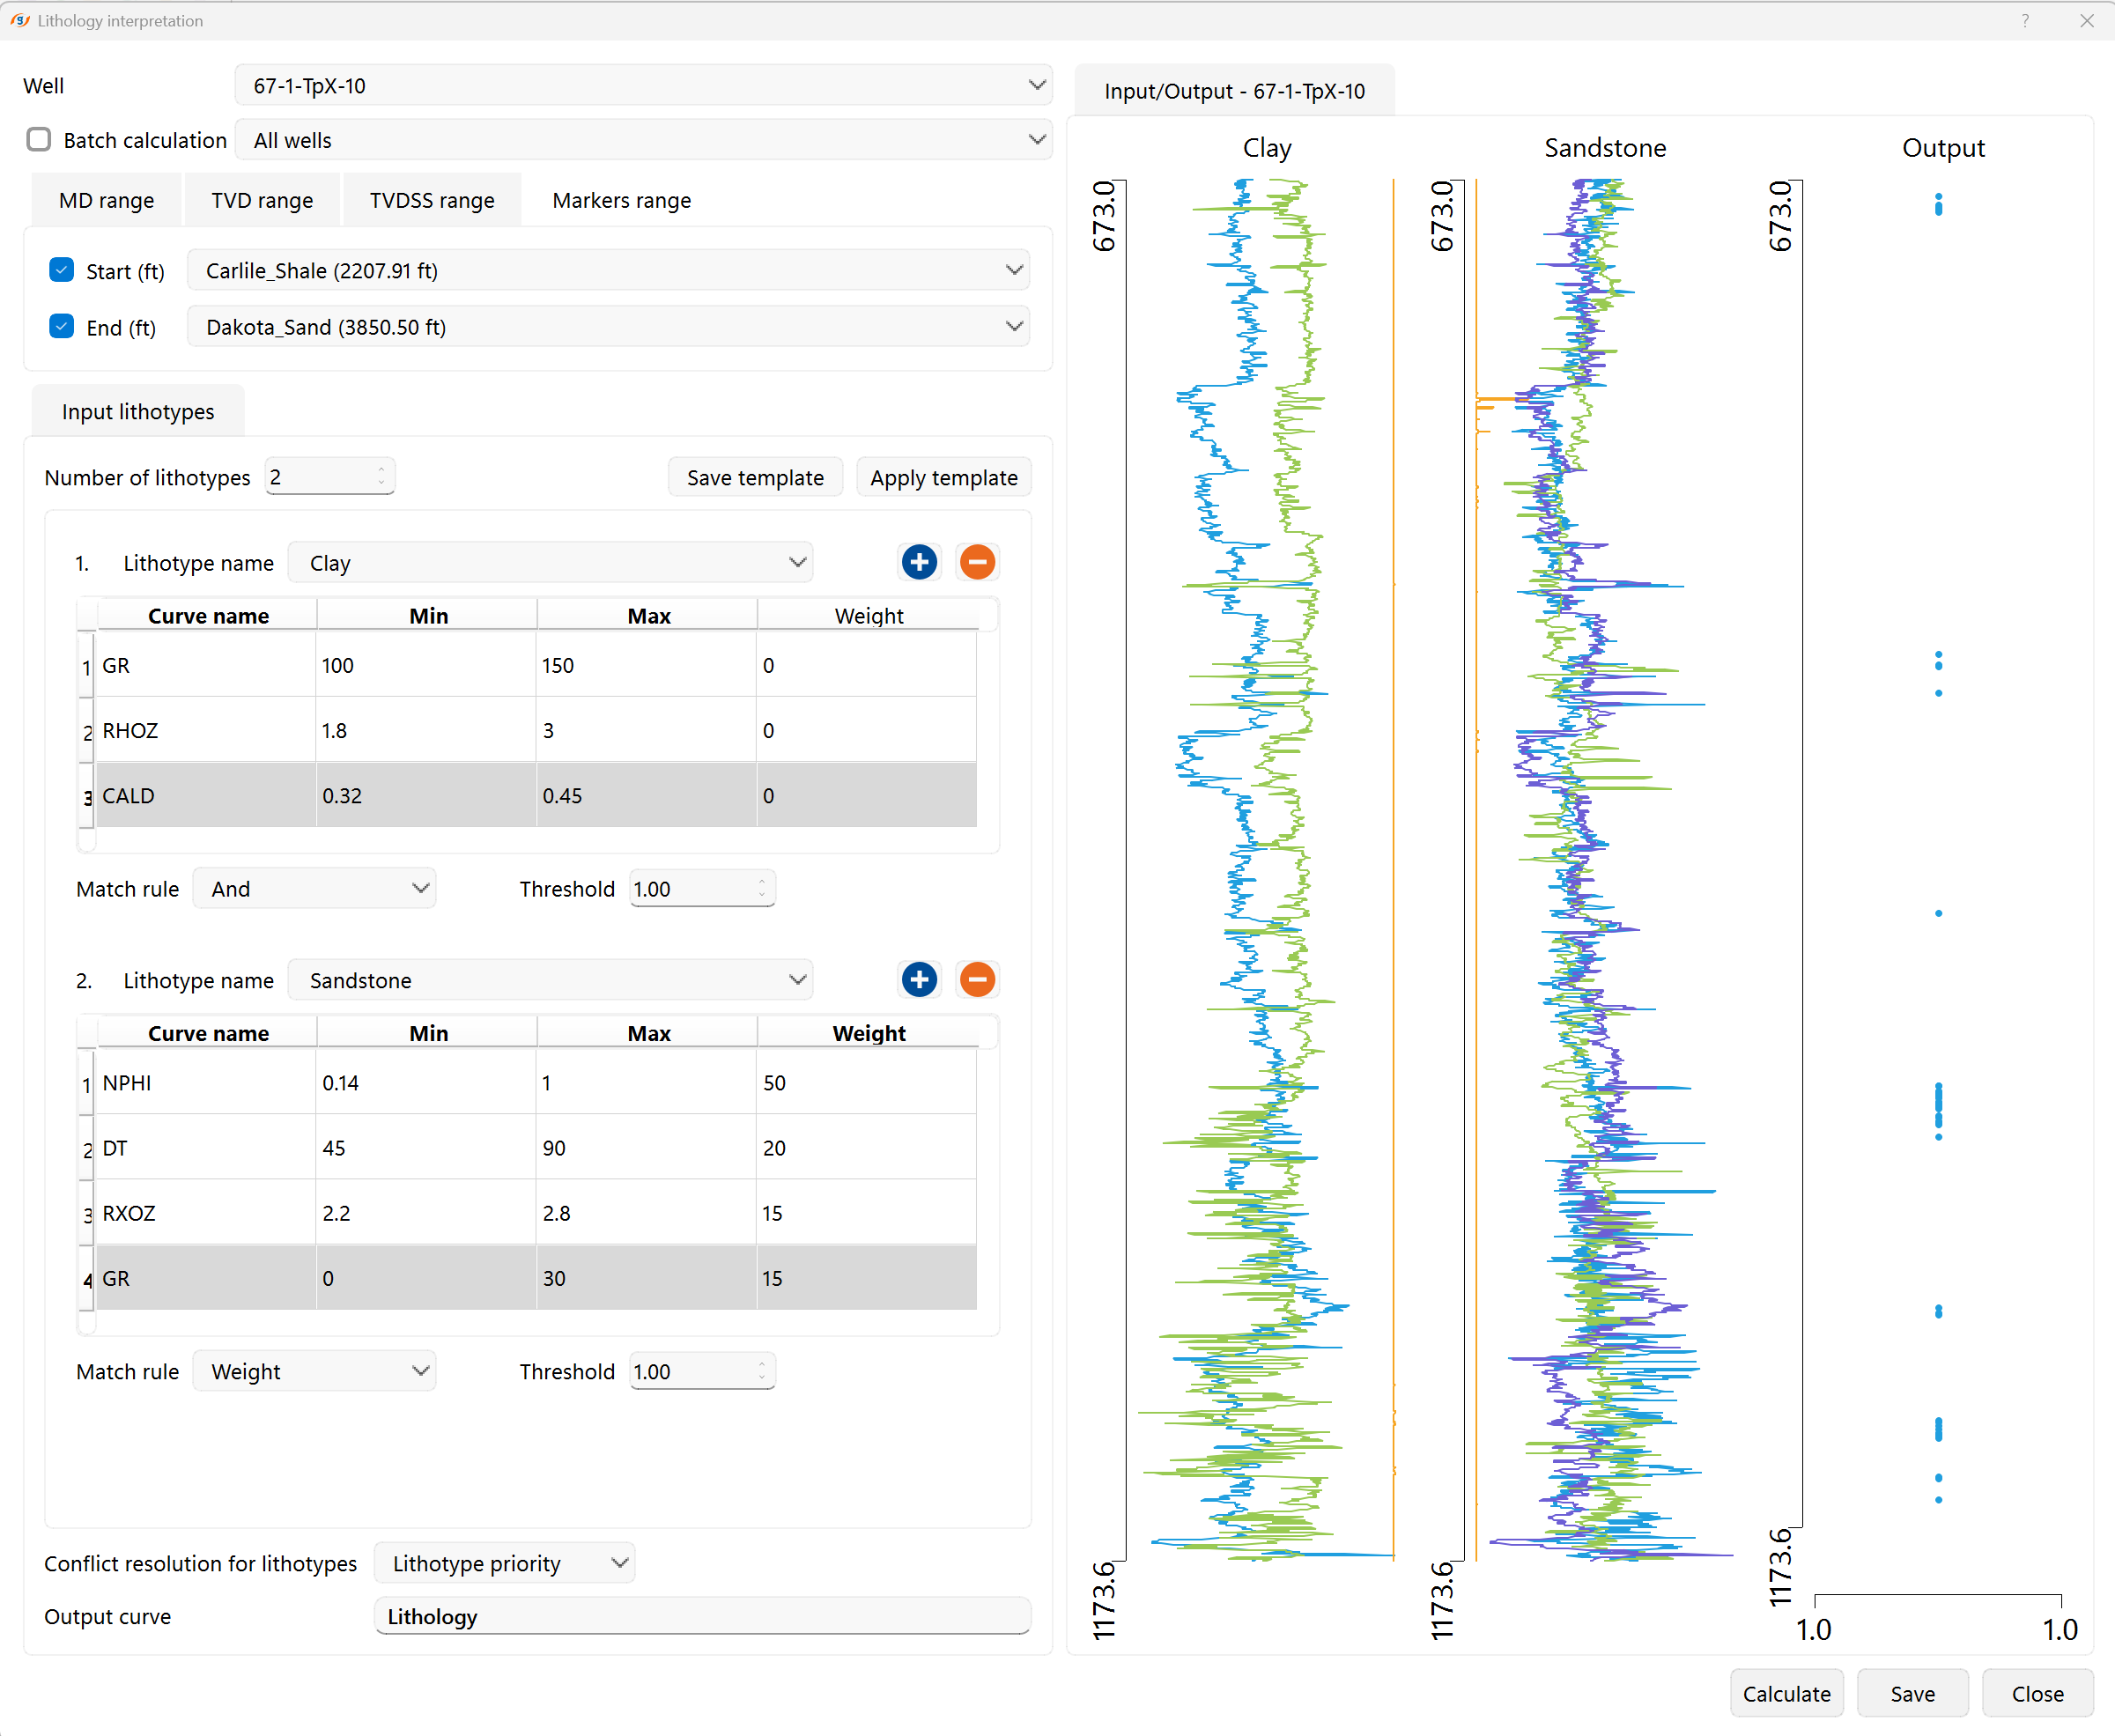Click the Sandstone Threshold spinner field
2115x1736 pixels.
point(702,1371)
